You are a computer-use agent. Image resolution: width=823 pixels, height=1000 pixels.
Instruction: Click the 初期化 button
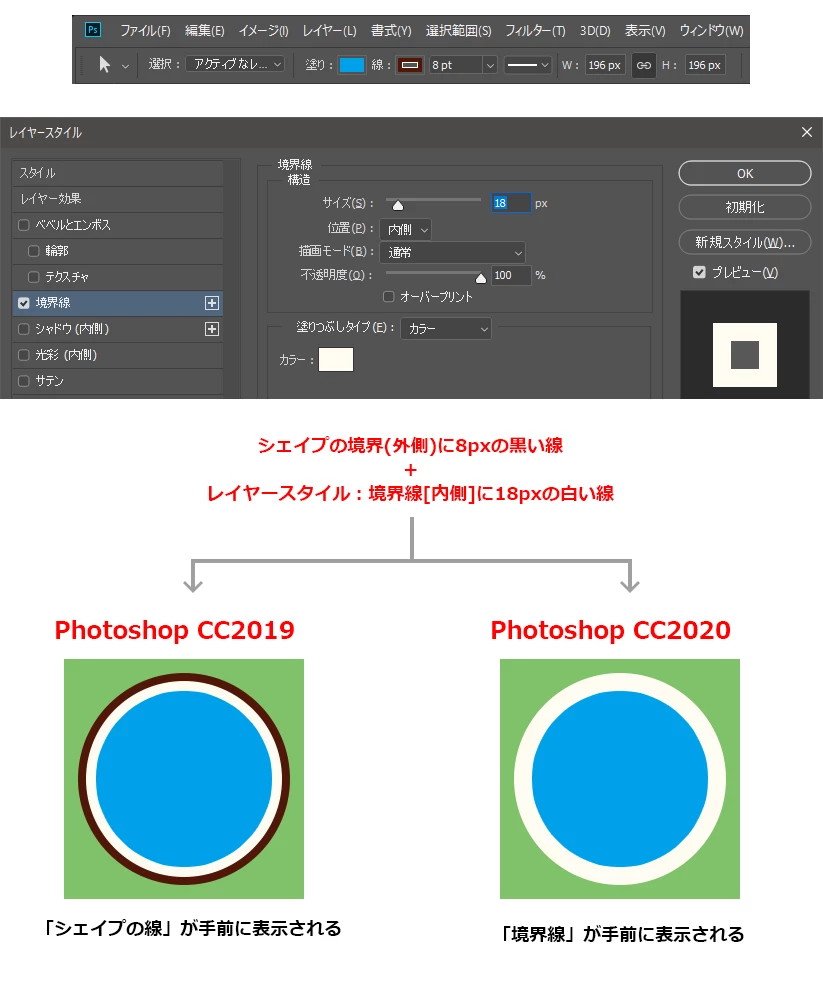click(x=745, y=207)
